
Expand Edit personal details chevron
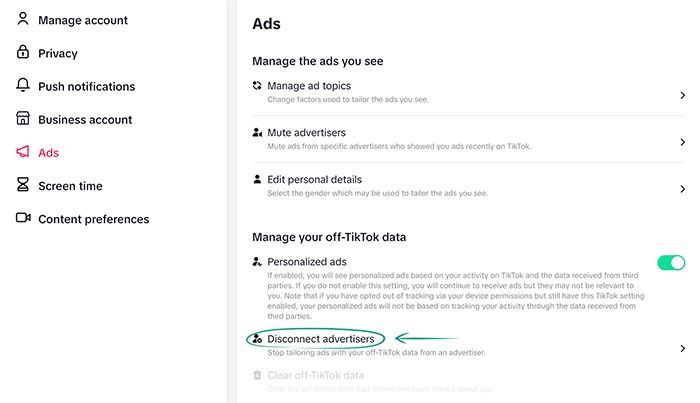682,189
